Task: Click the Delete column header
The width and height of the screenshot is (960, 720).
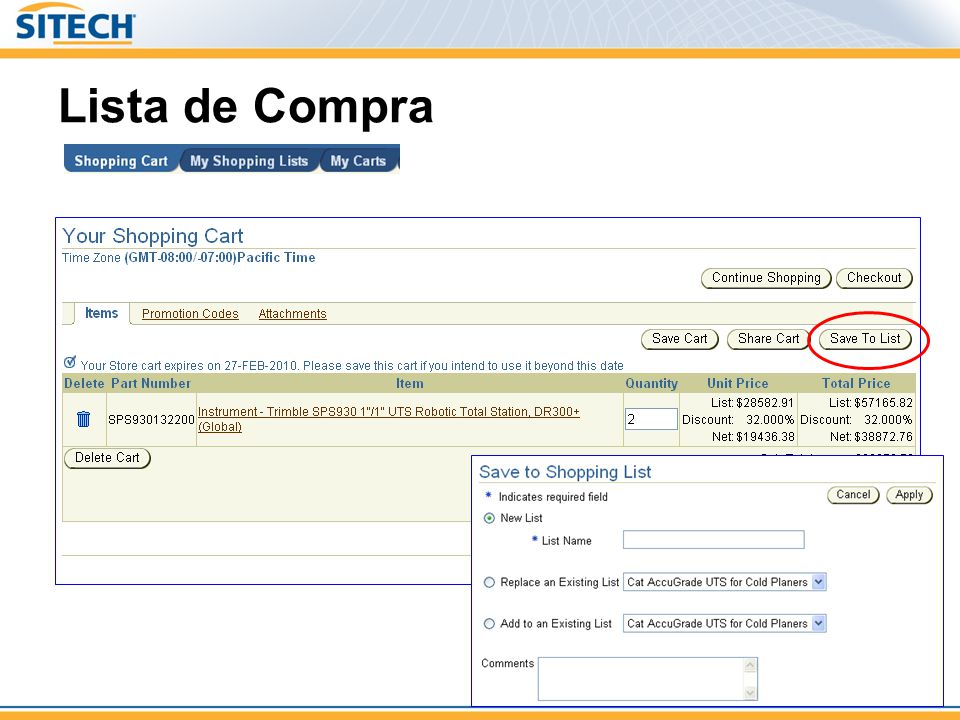Action: point(84,383)
